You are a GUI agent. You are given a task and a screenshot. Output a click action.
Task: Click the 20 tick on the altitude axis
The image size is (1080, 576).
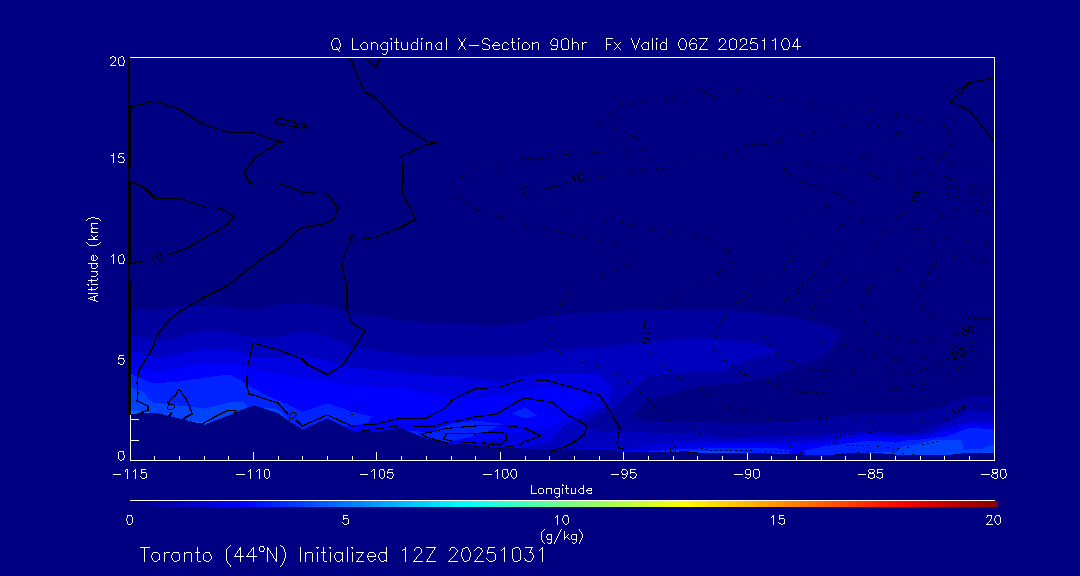tap(117, 61)
